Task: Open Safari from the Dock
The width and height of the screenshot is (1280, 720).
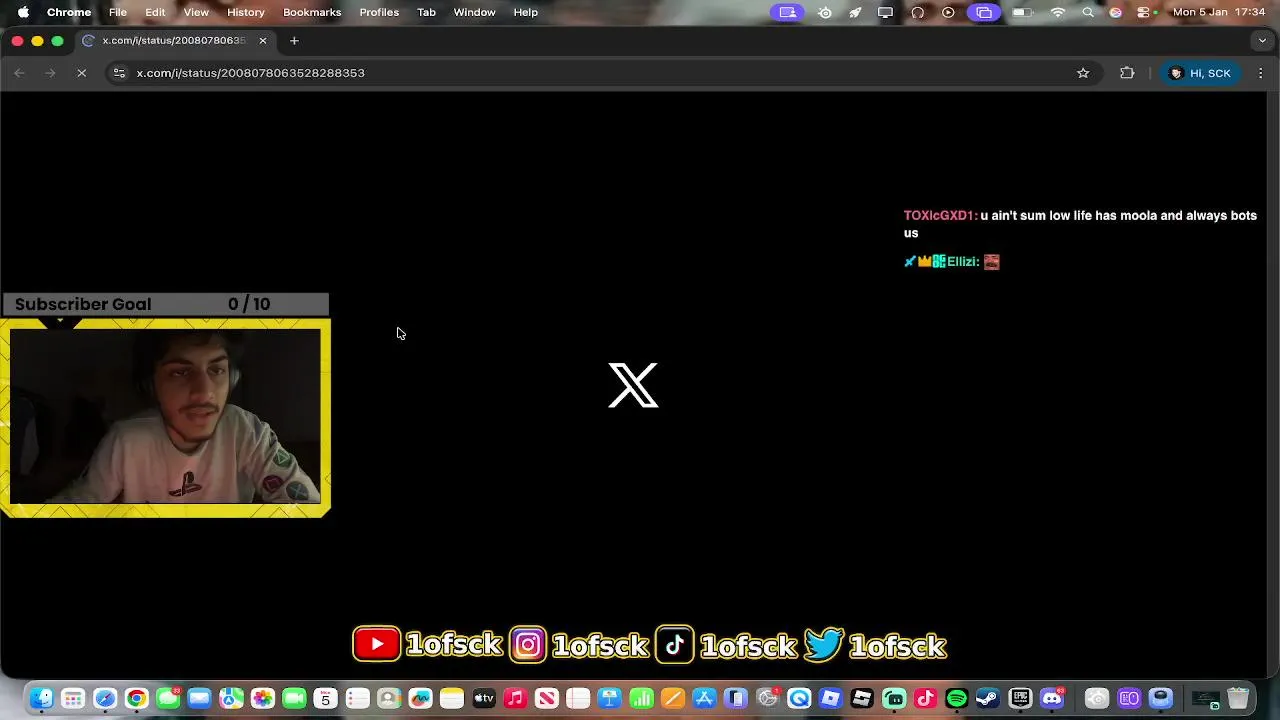Action: 105,698
